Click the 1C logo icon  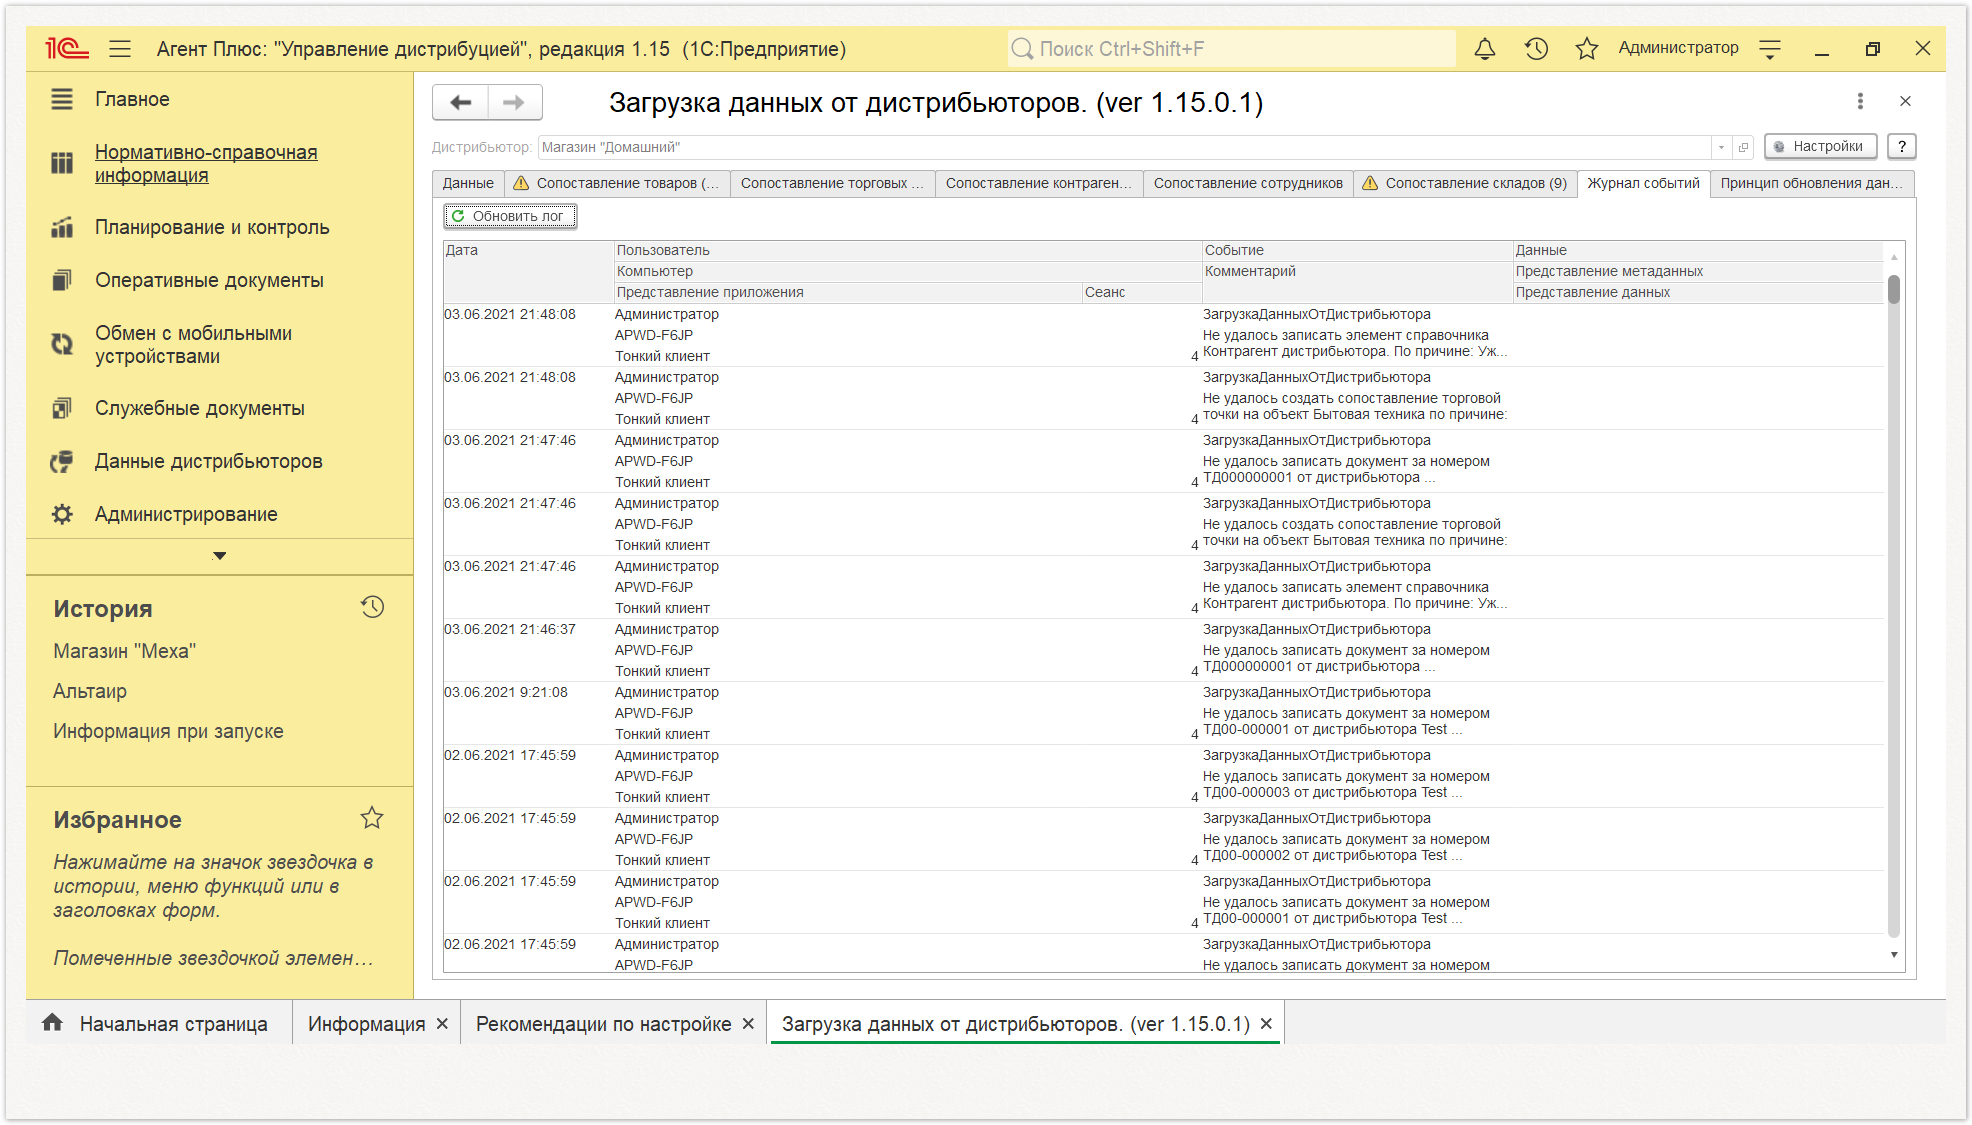coord(67,48)
